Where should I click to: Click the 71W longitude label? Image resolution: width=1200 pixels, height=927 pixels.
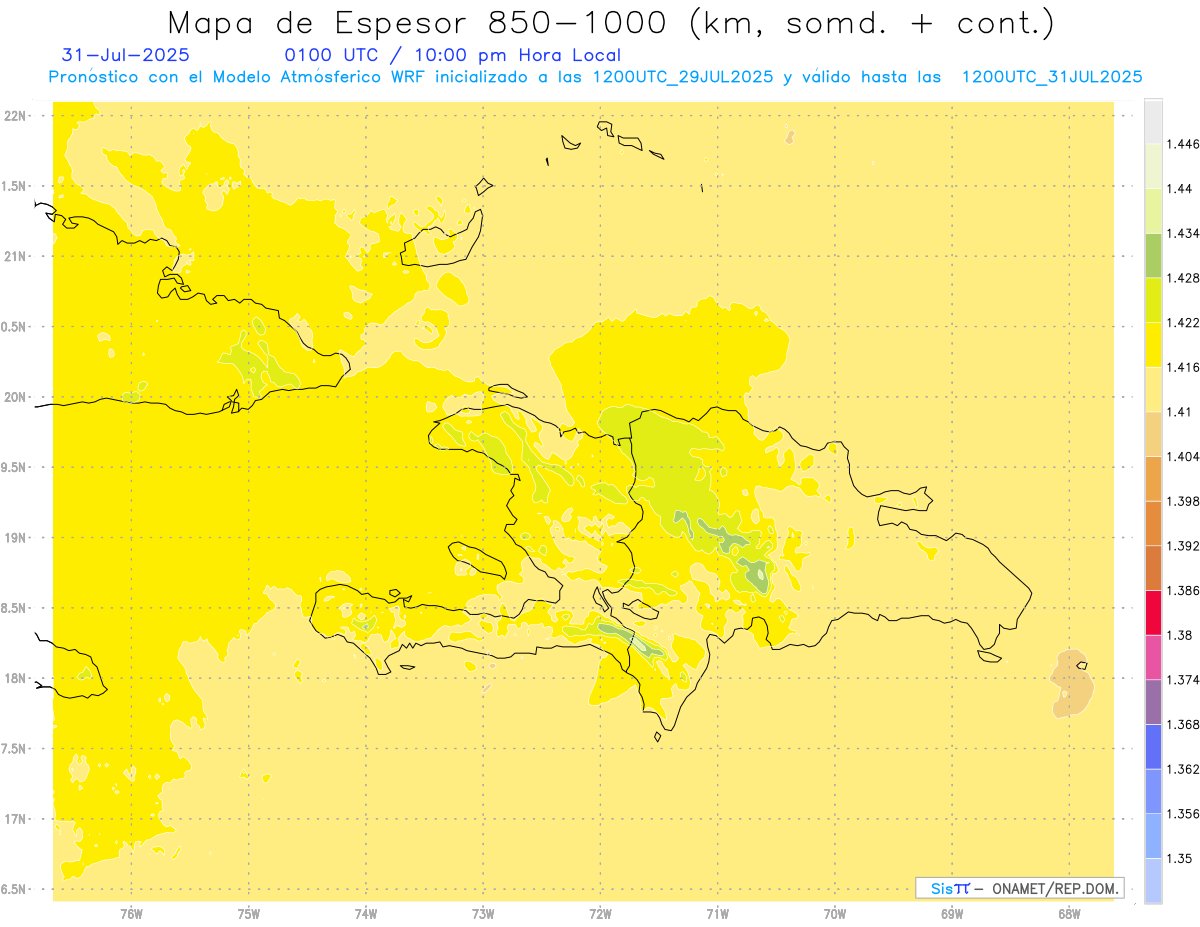tap(717, 913)
